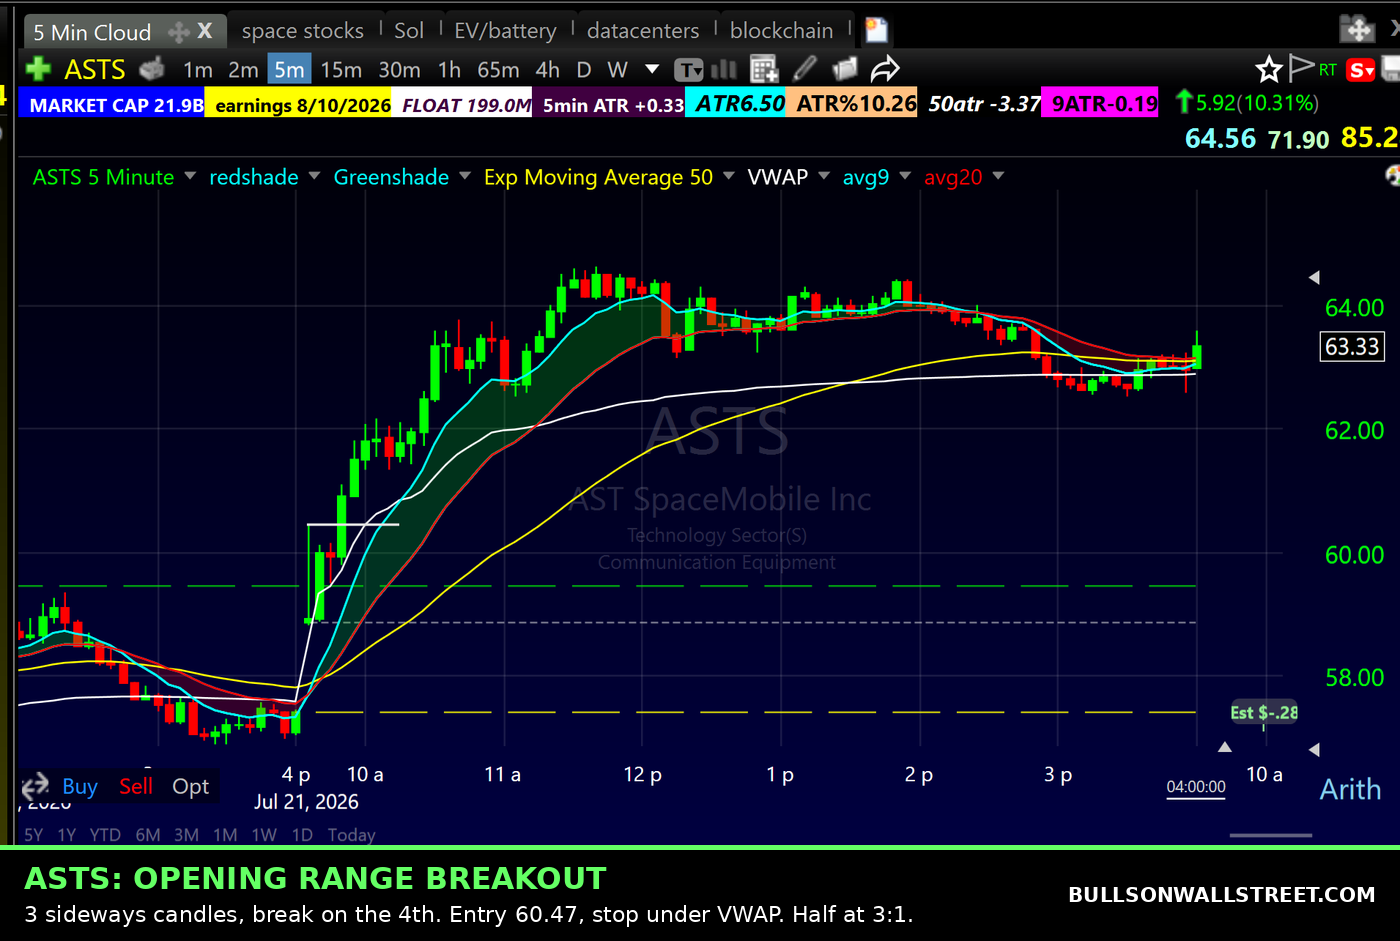Select the 1m timeframe
Screen dimensions: 1400x941
coord(198,70)
